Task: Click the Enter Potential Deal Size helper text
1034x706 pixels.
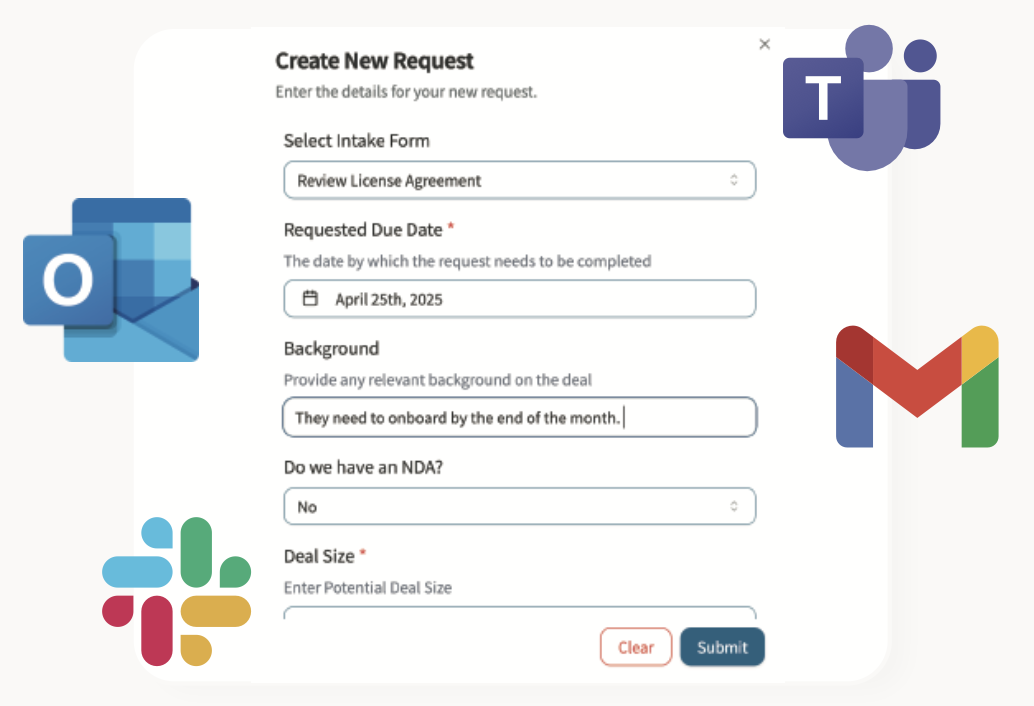Action: coord(368,588)
